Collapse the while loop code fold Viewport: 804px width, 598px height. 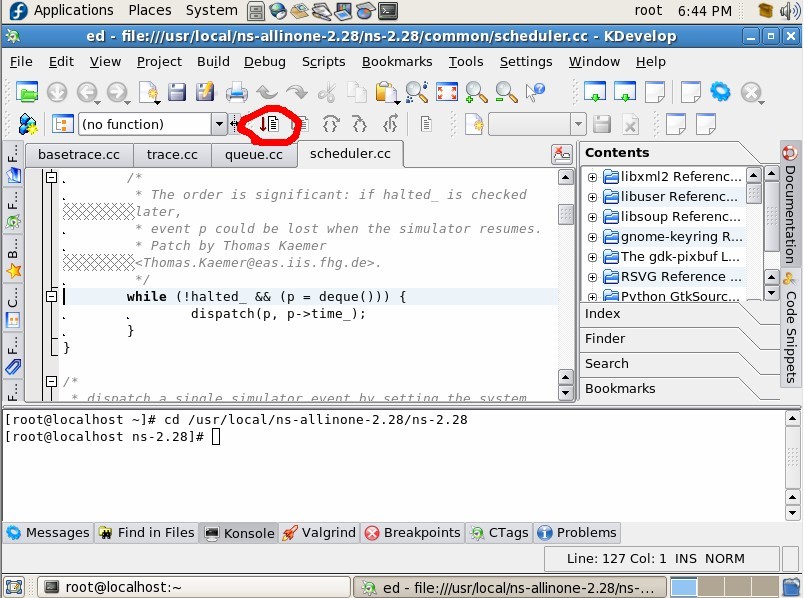tap(51, 296)
